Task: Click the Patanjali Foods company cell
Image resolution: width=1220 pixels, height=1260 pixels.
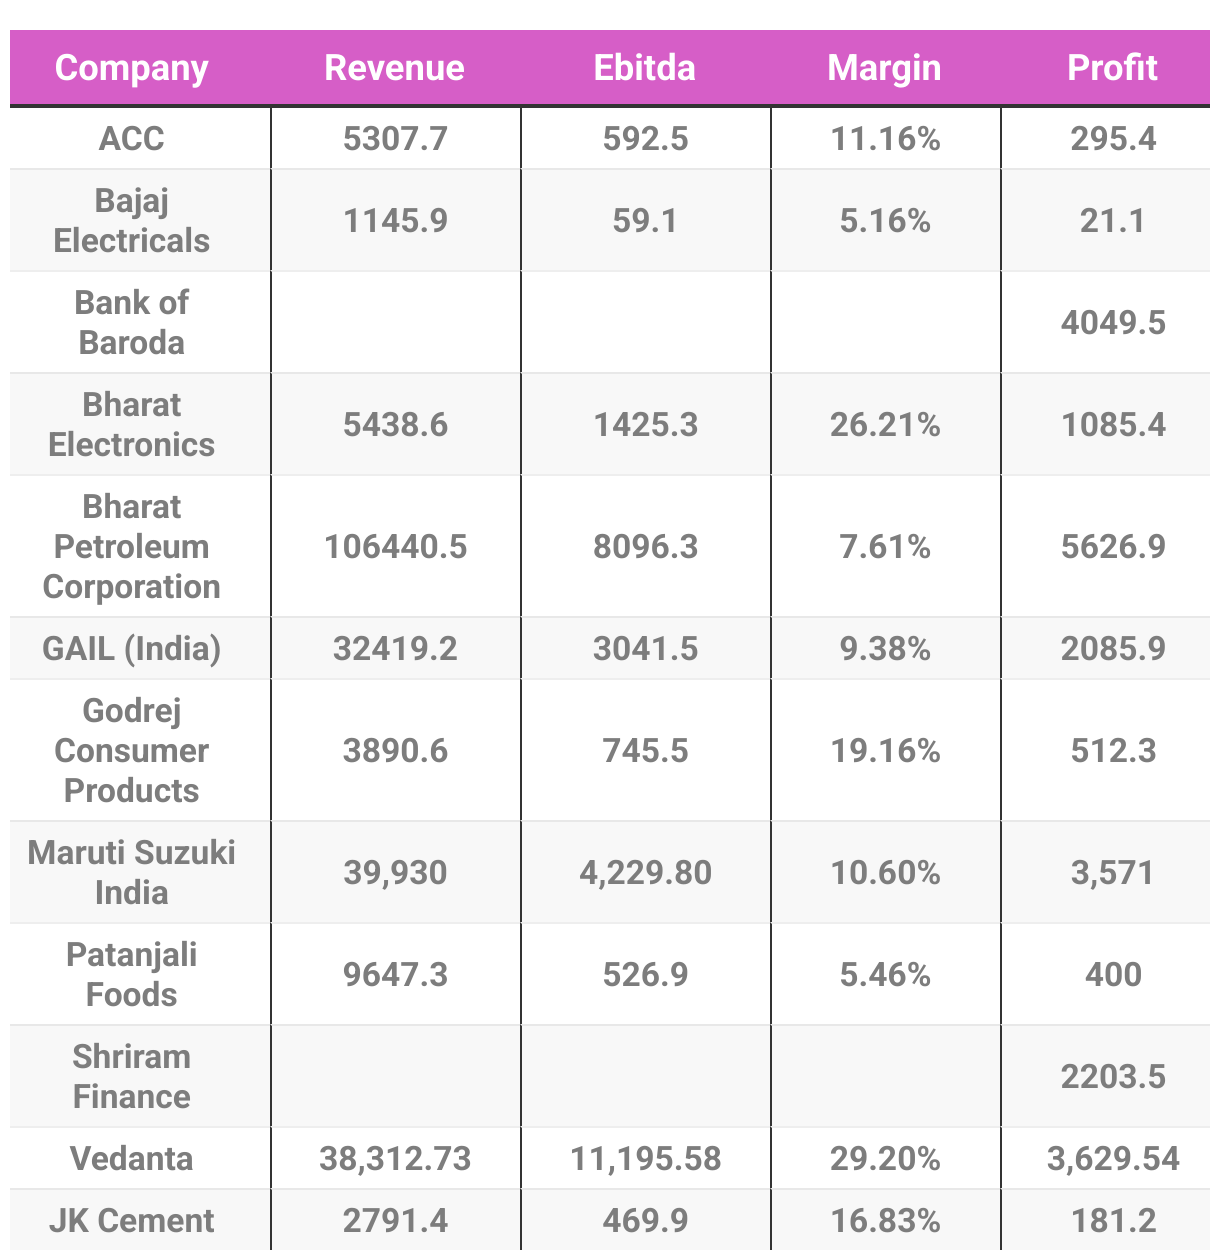Action: pyautogui.click(x=132, y=975)
